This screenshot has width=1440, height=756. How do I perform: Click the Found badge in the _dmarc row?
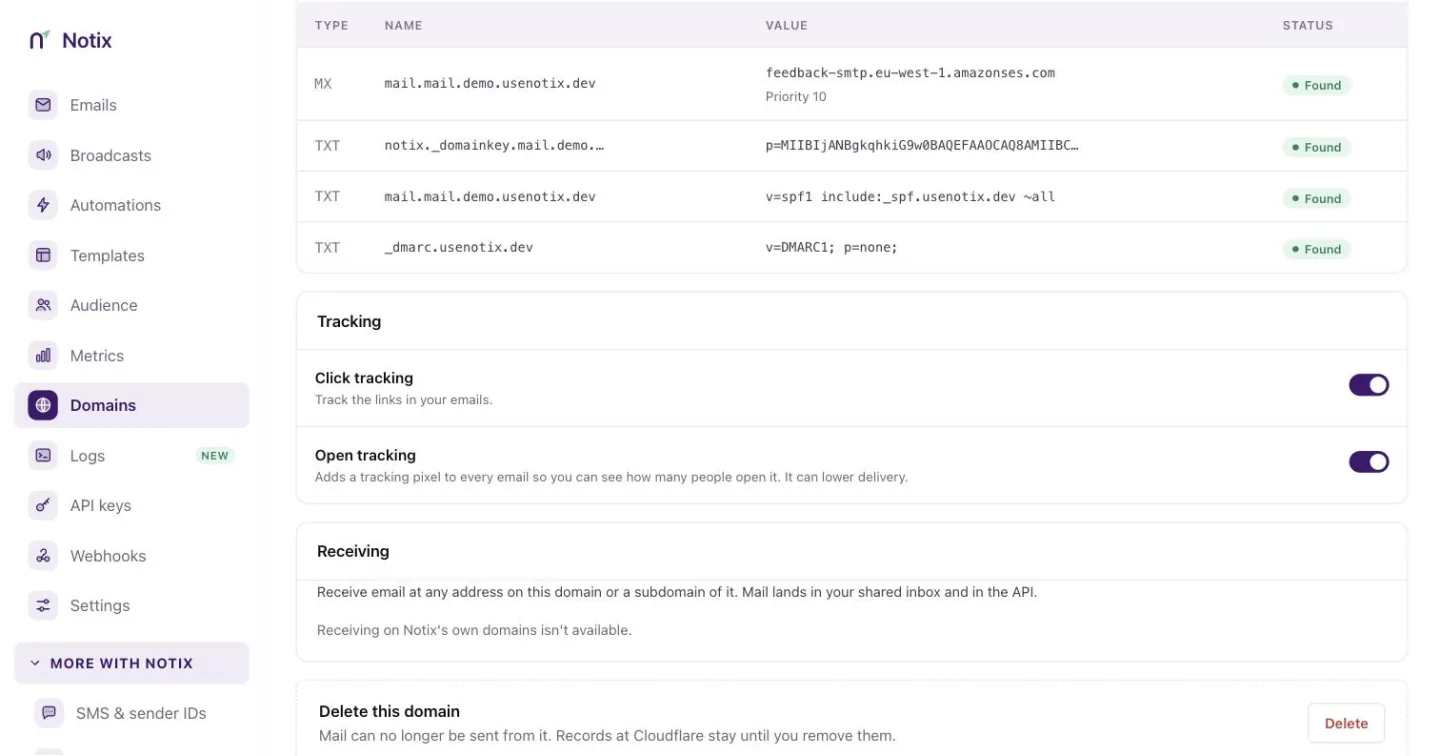pos(1316,249)
